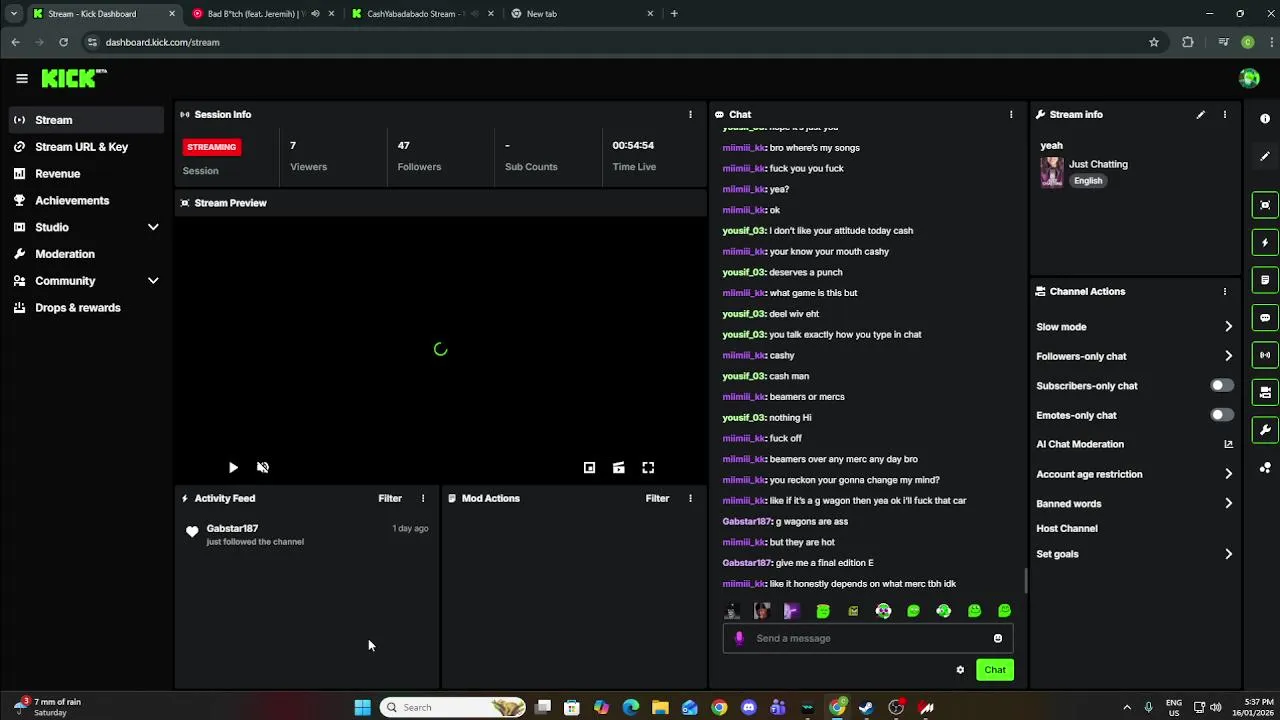
Task: Select Stream in sidebar
Action: click(86, 120)
